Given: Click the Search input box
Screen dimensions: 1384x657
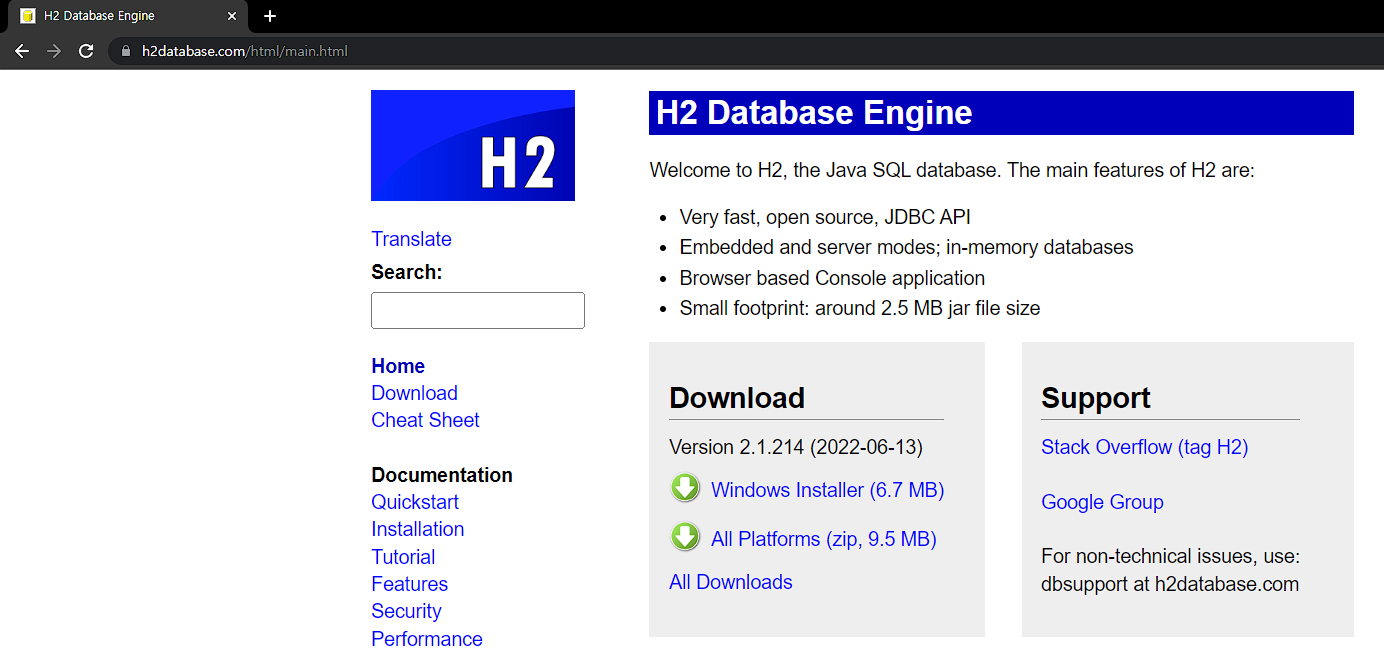Looking at the screenshot, I should click(478, 310).
